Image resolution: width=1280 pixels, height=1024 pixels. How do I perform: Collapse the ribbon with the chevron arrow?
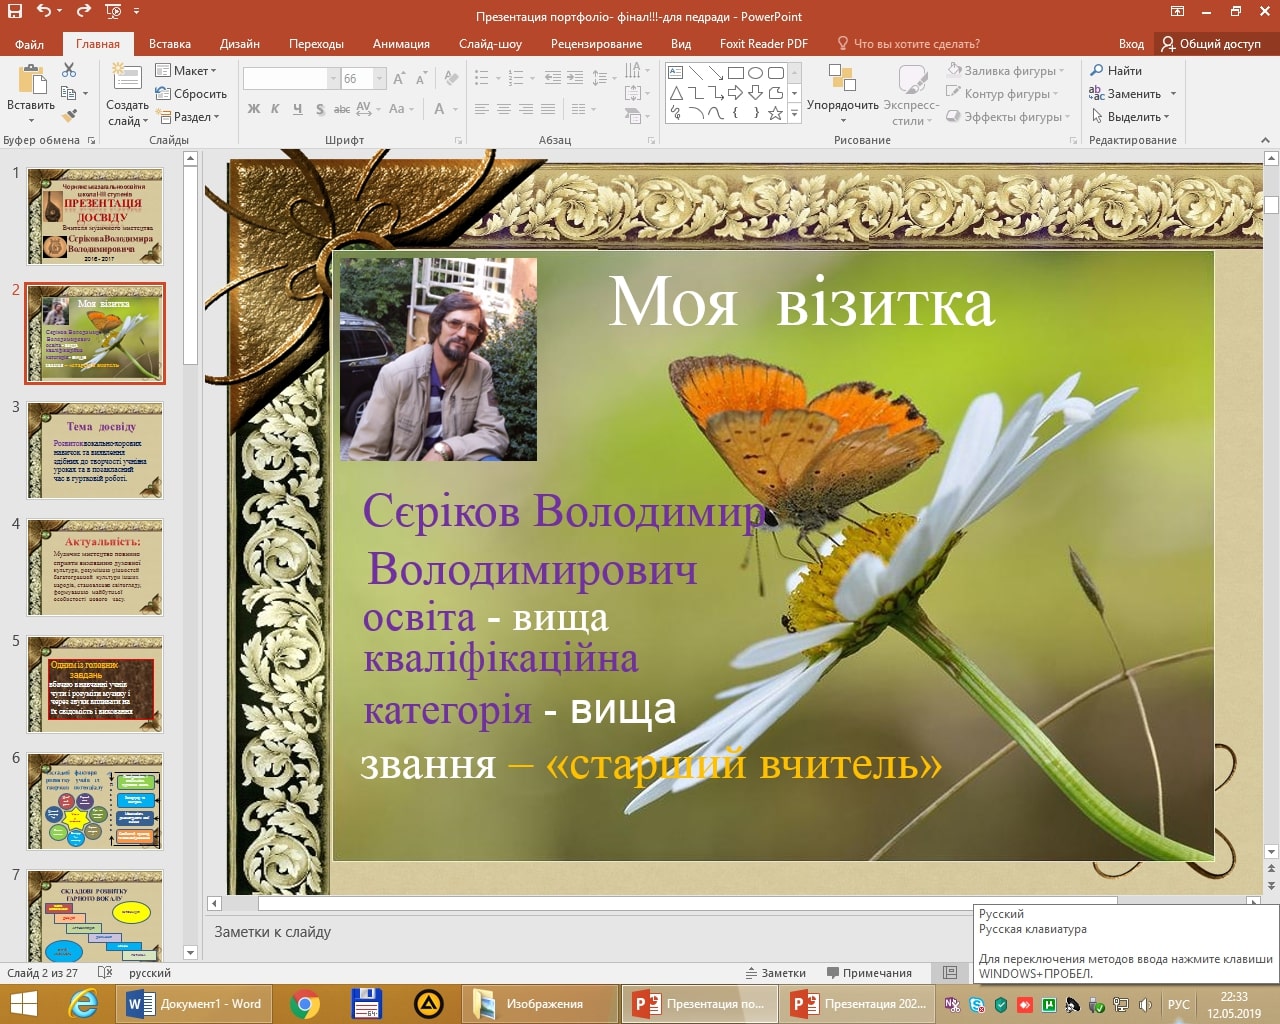1265,140
